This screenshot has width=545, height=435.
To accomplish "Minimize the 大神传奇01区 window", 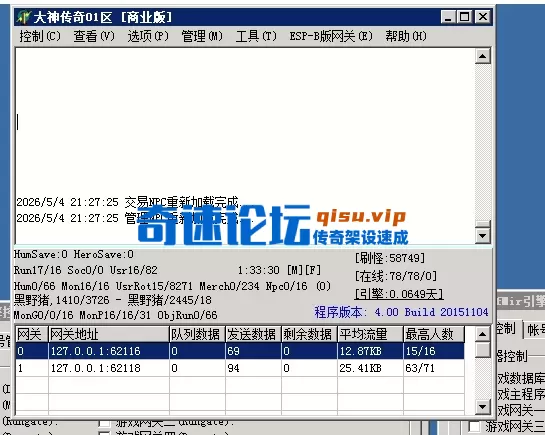I will coord(448,17).
